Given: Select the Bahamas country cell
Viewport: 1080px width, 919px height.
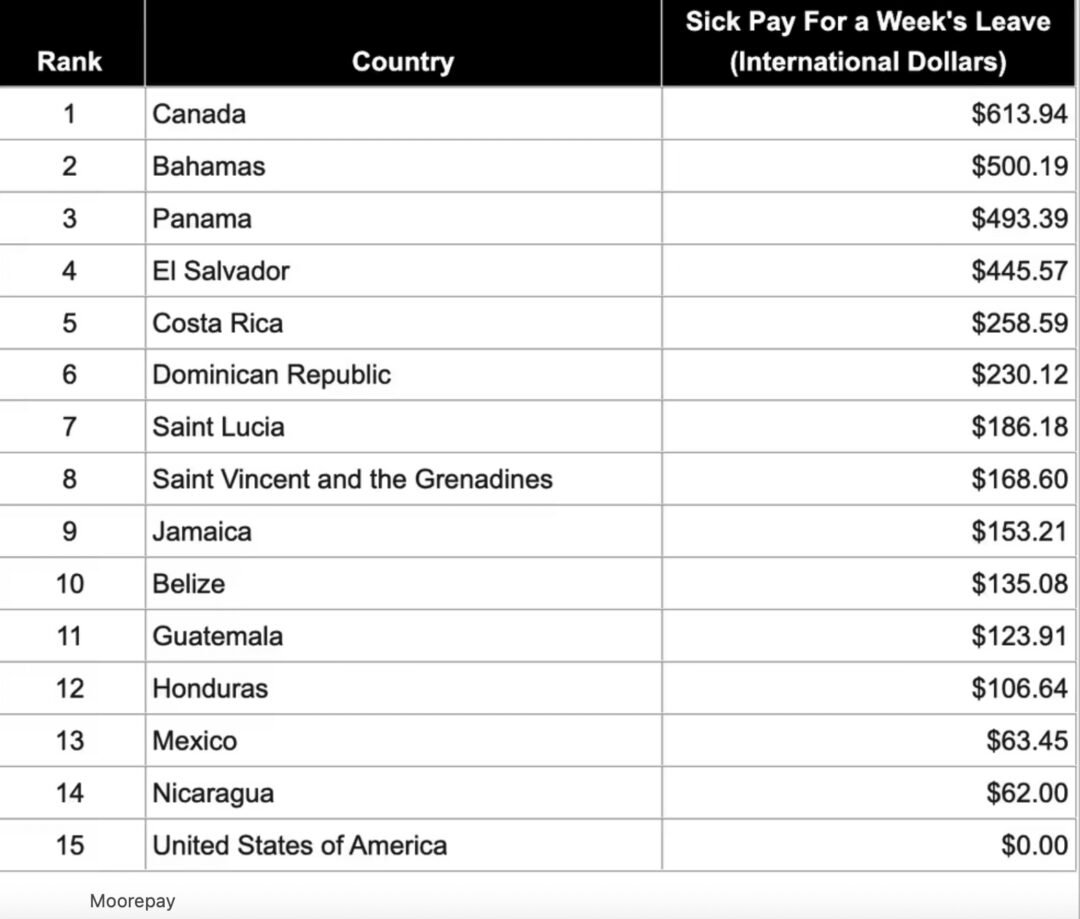Looking at the screenshot, I should point(209,166).
